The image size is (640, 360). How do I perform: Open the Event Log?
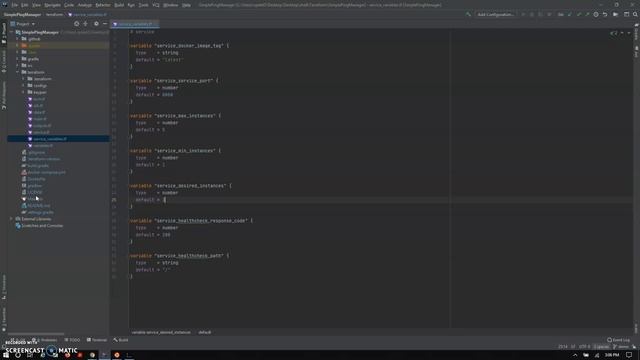tap(618, 340)
